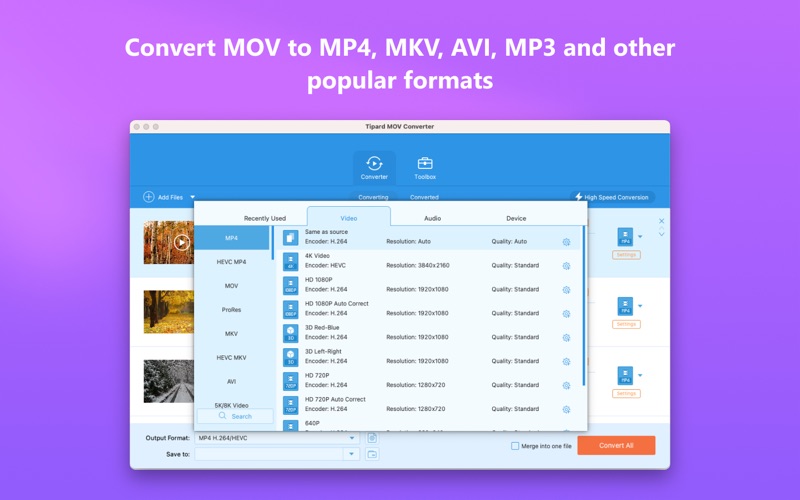Select the snowy road video thumbnail
Image resolution: width=800 pixels, height=500 pixels.
click(x=169, y=381)
